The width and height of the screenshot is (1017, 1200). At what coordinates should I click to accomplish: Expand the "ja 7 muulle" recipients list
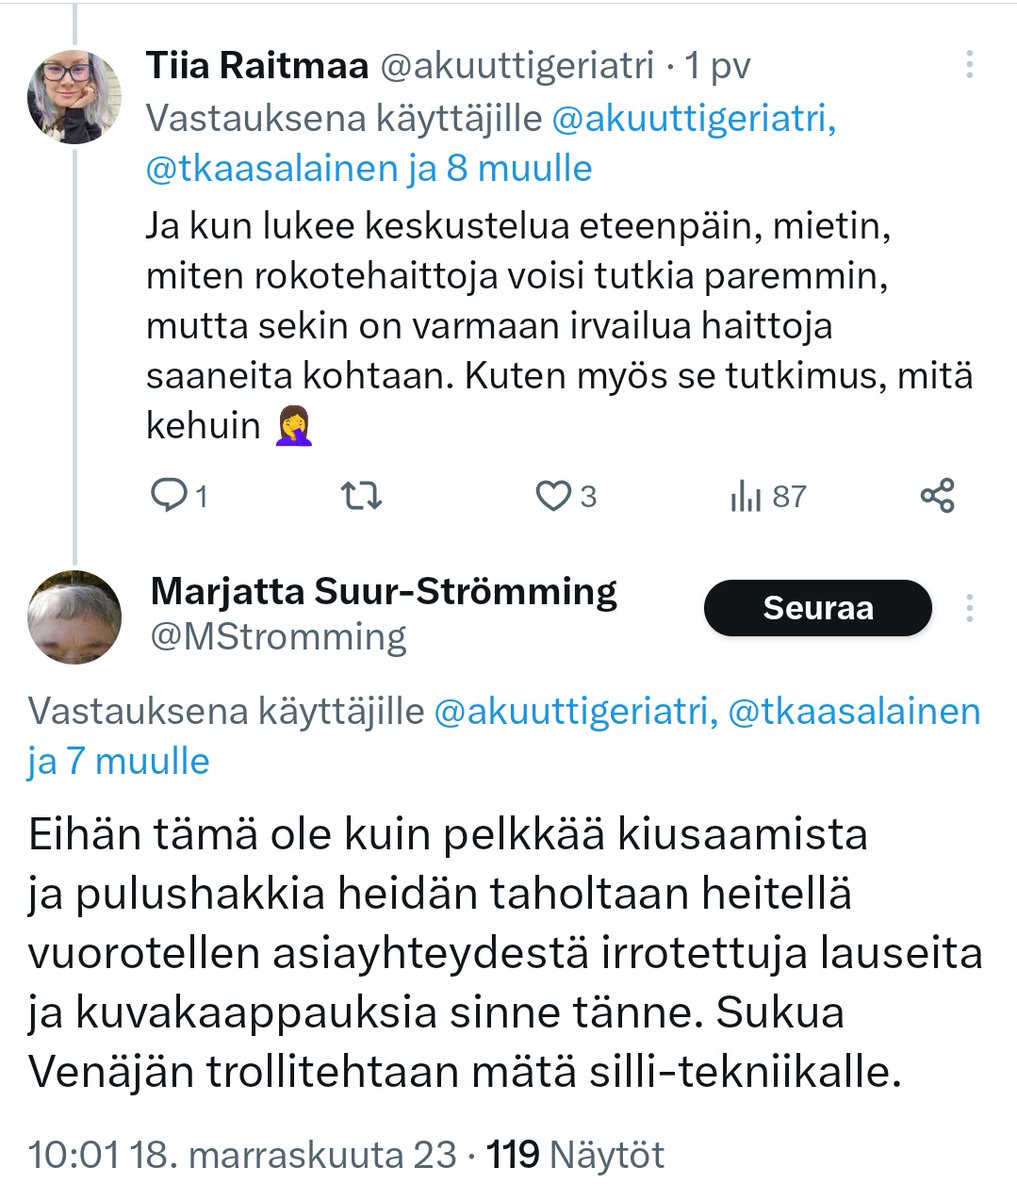118,761
